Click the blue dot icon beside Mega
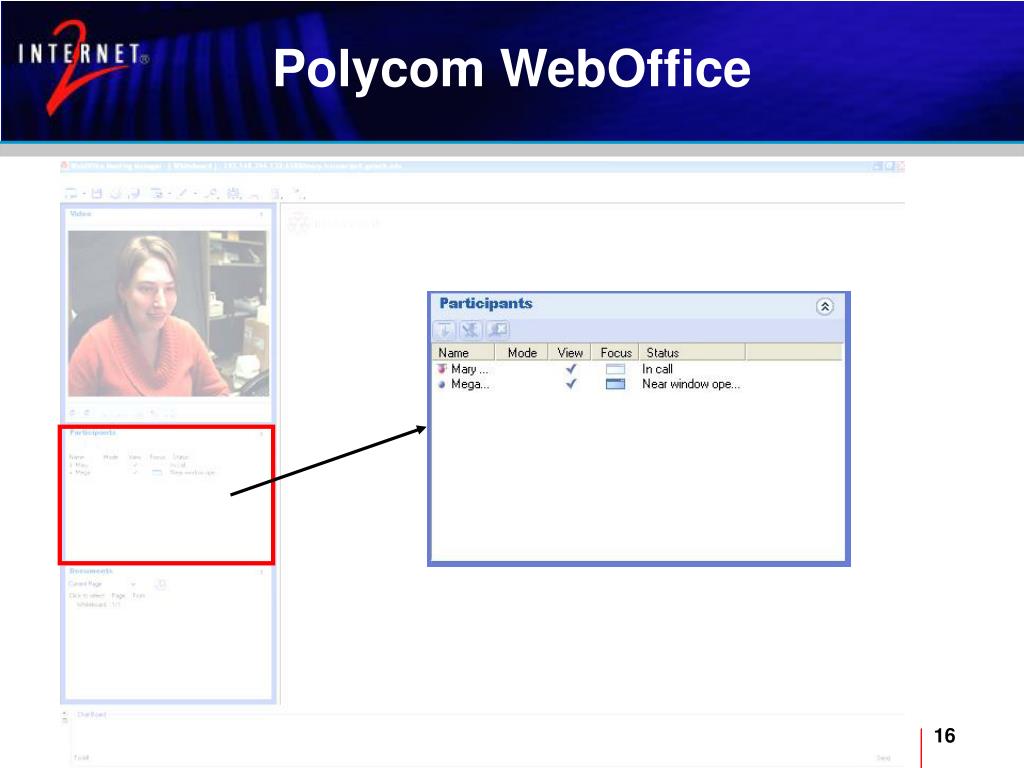 point(441,385)
